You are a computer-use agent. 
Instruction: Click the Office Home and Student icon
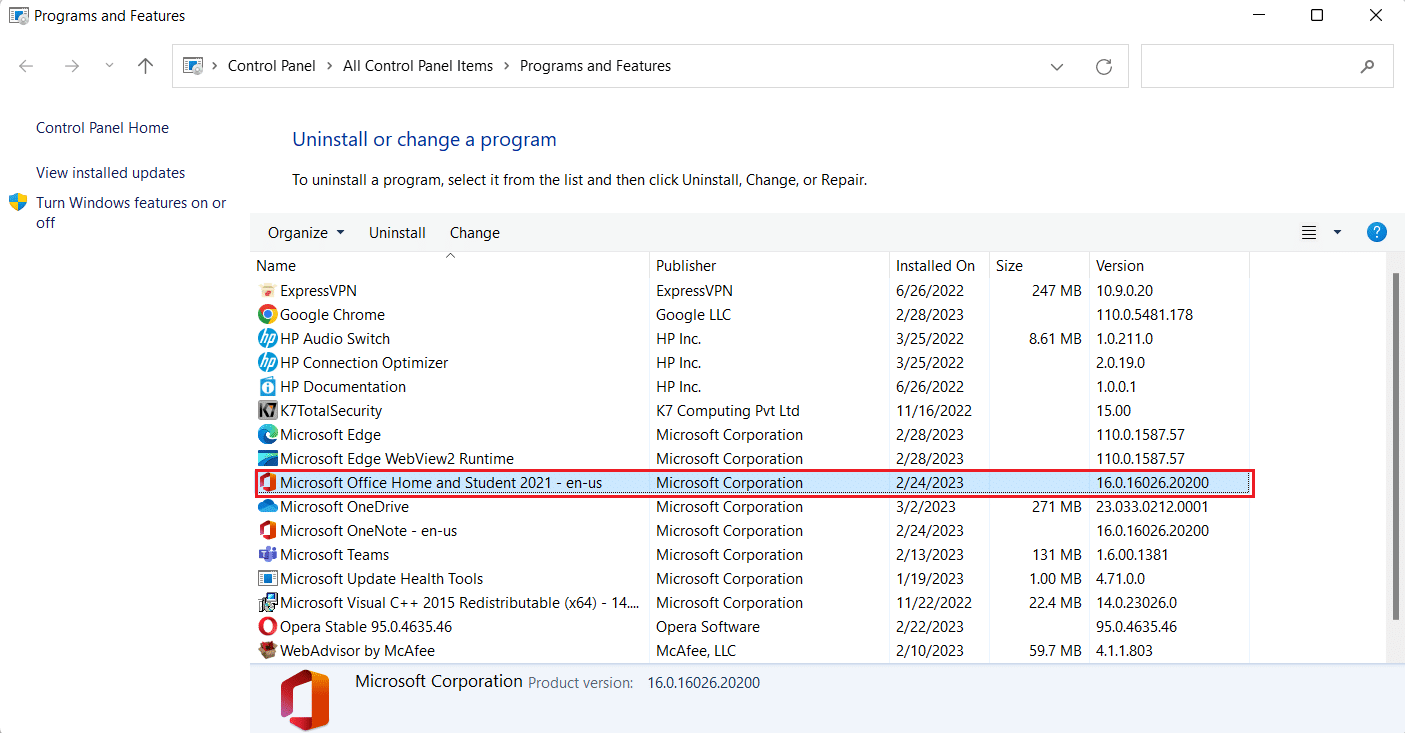[267, 483]
